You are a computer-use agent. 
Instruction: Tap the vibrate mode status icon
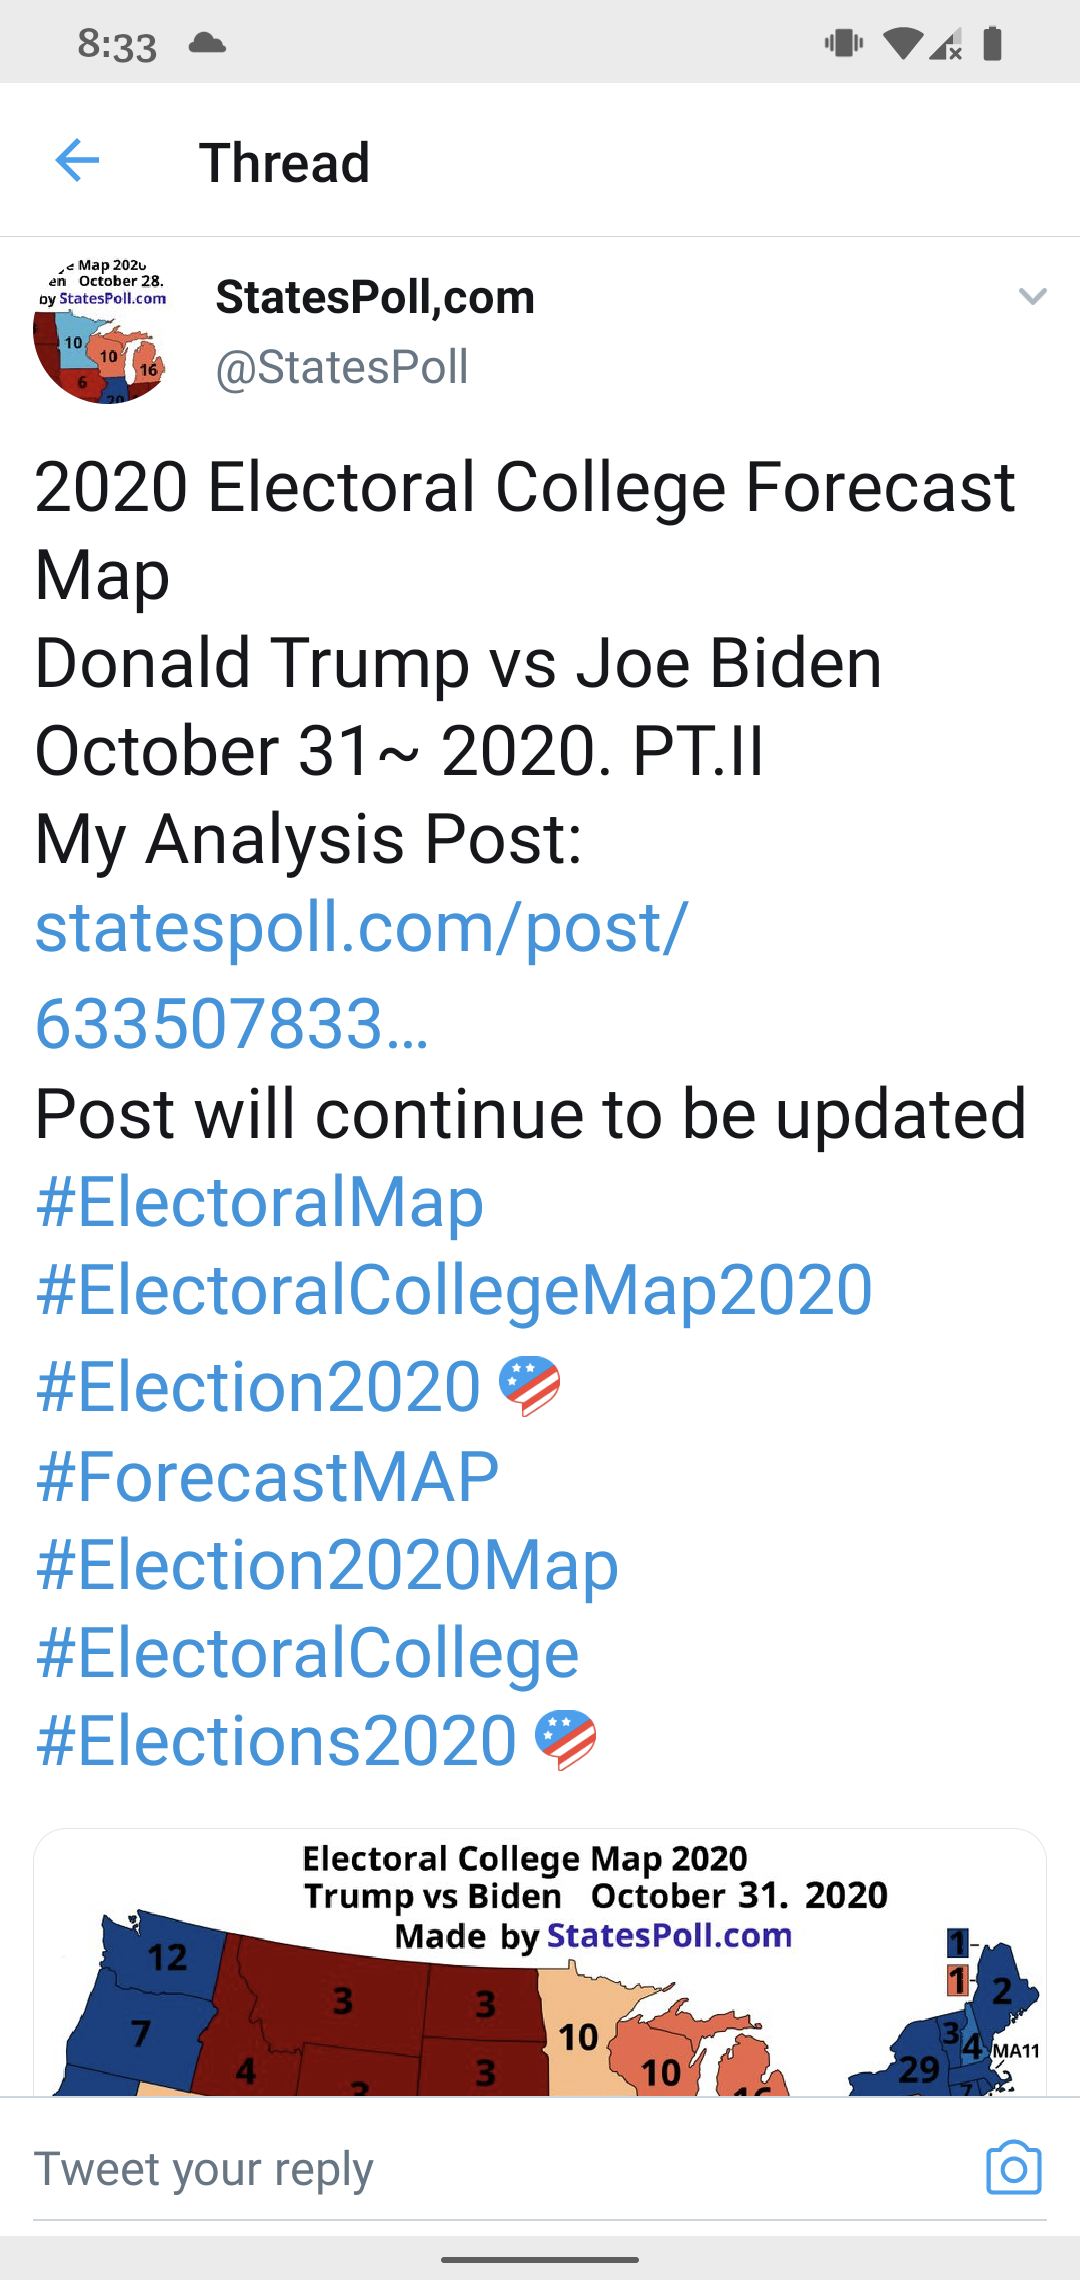coord(844,43)
